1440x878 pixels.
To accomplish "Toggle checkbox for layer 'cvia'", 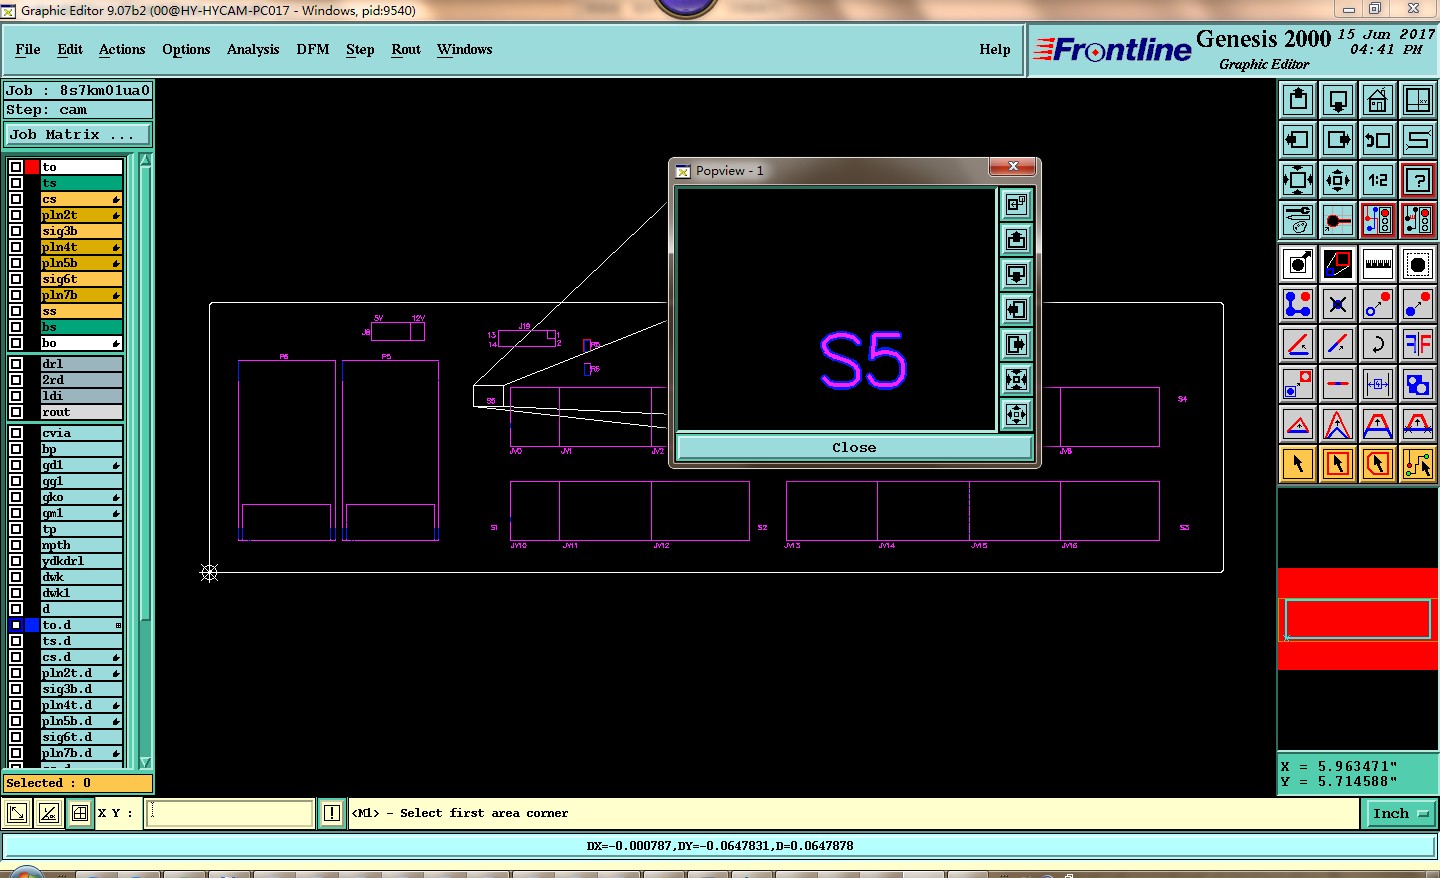I will tap(16, 433).
